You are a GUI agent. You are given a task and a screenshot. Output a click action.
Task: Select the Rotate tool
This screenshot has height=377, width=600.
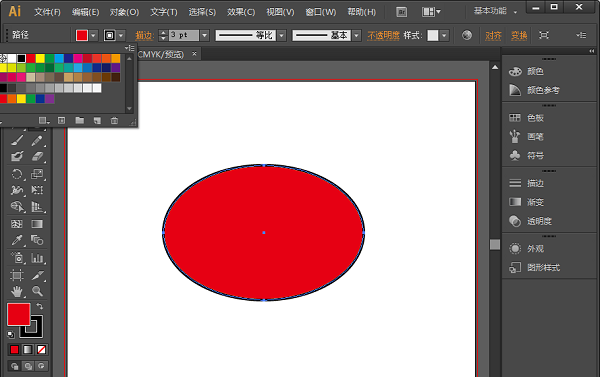click(17, 174)
